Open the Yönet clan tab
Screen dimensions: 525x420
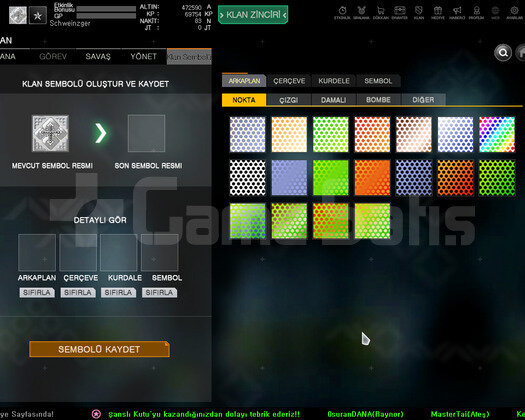pos(144,56)
